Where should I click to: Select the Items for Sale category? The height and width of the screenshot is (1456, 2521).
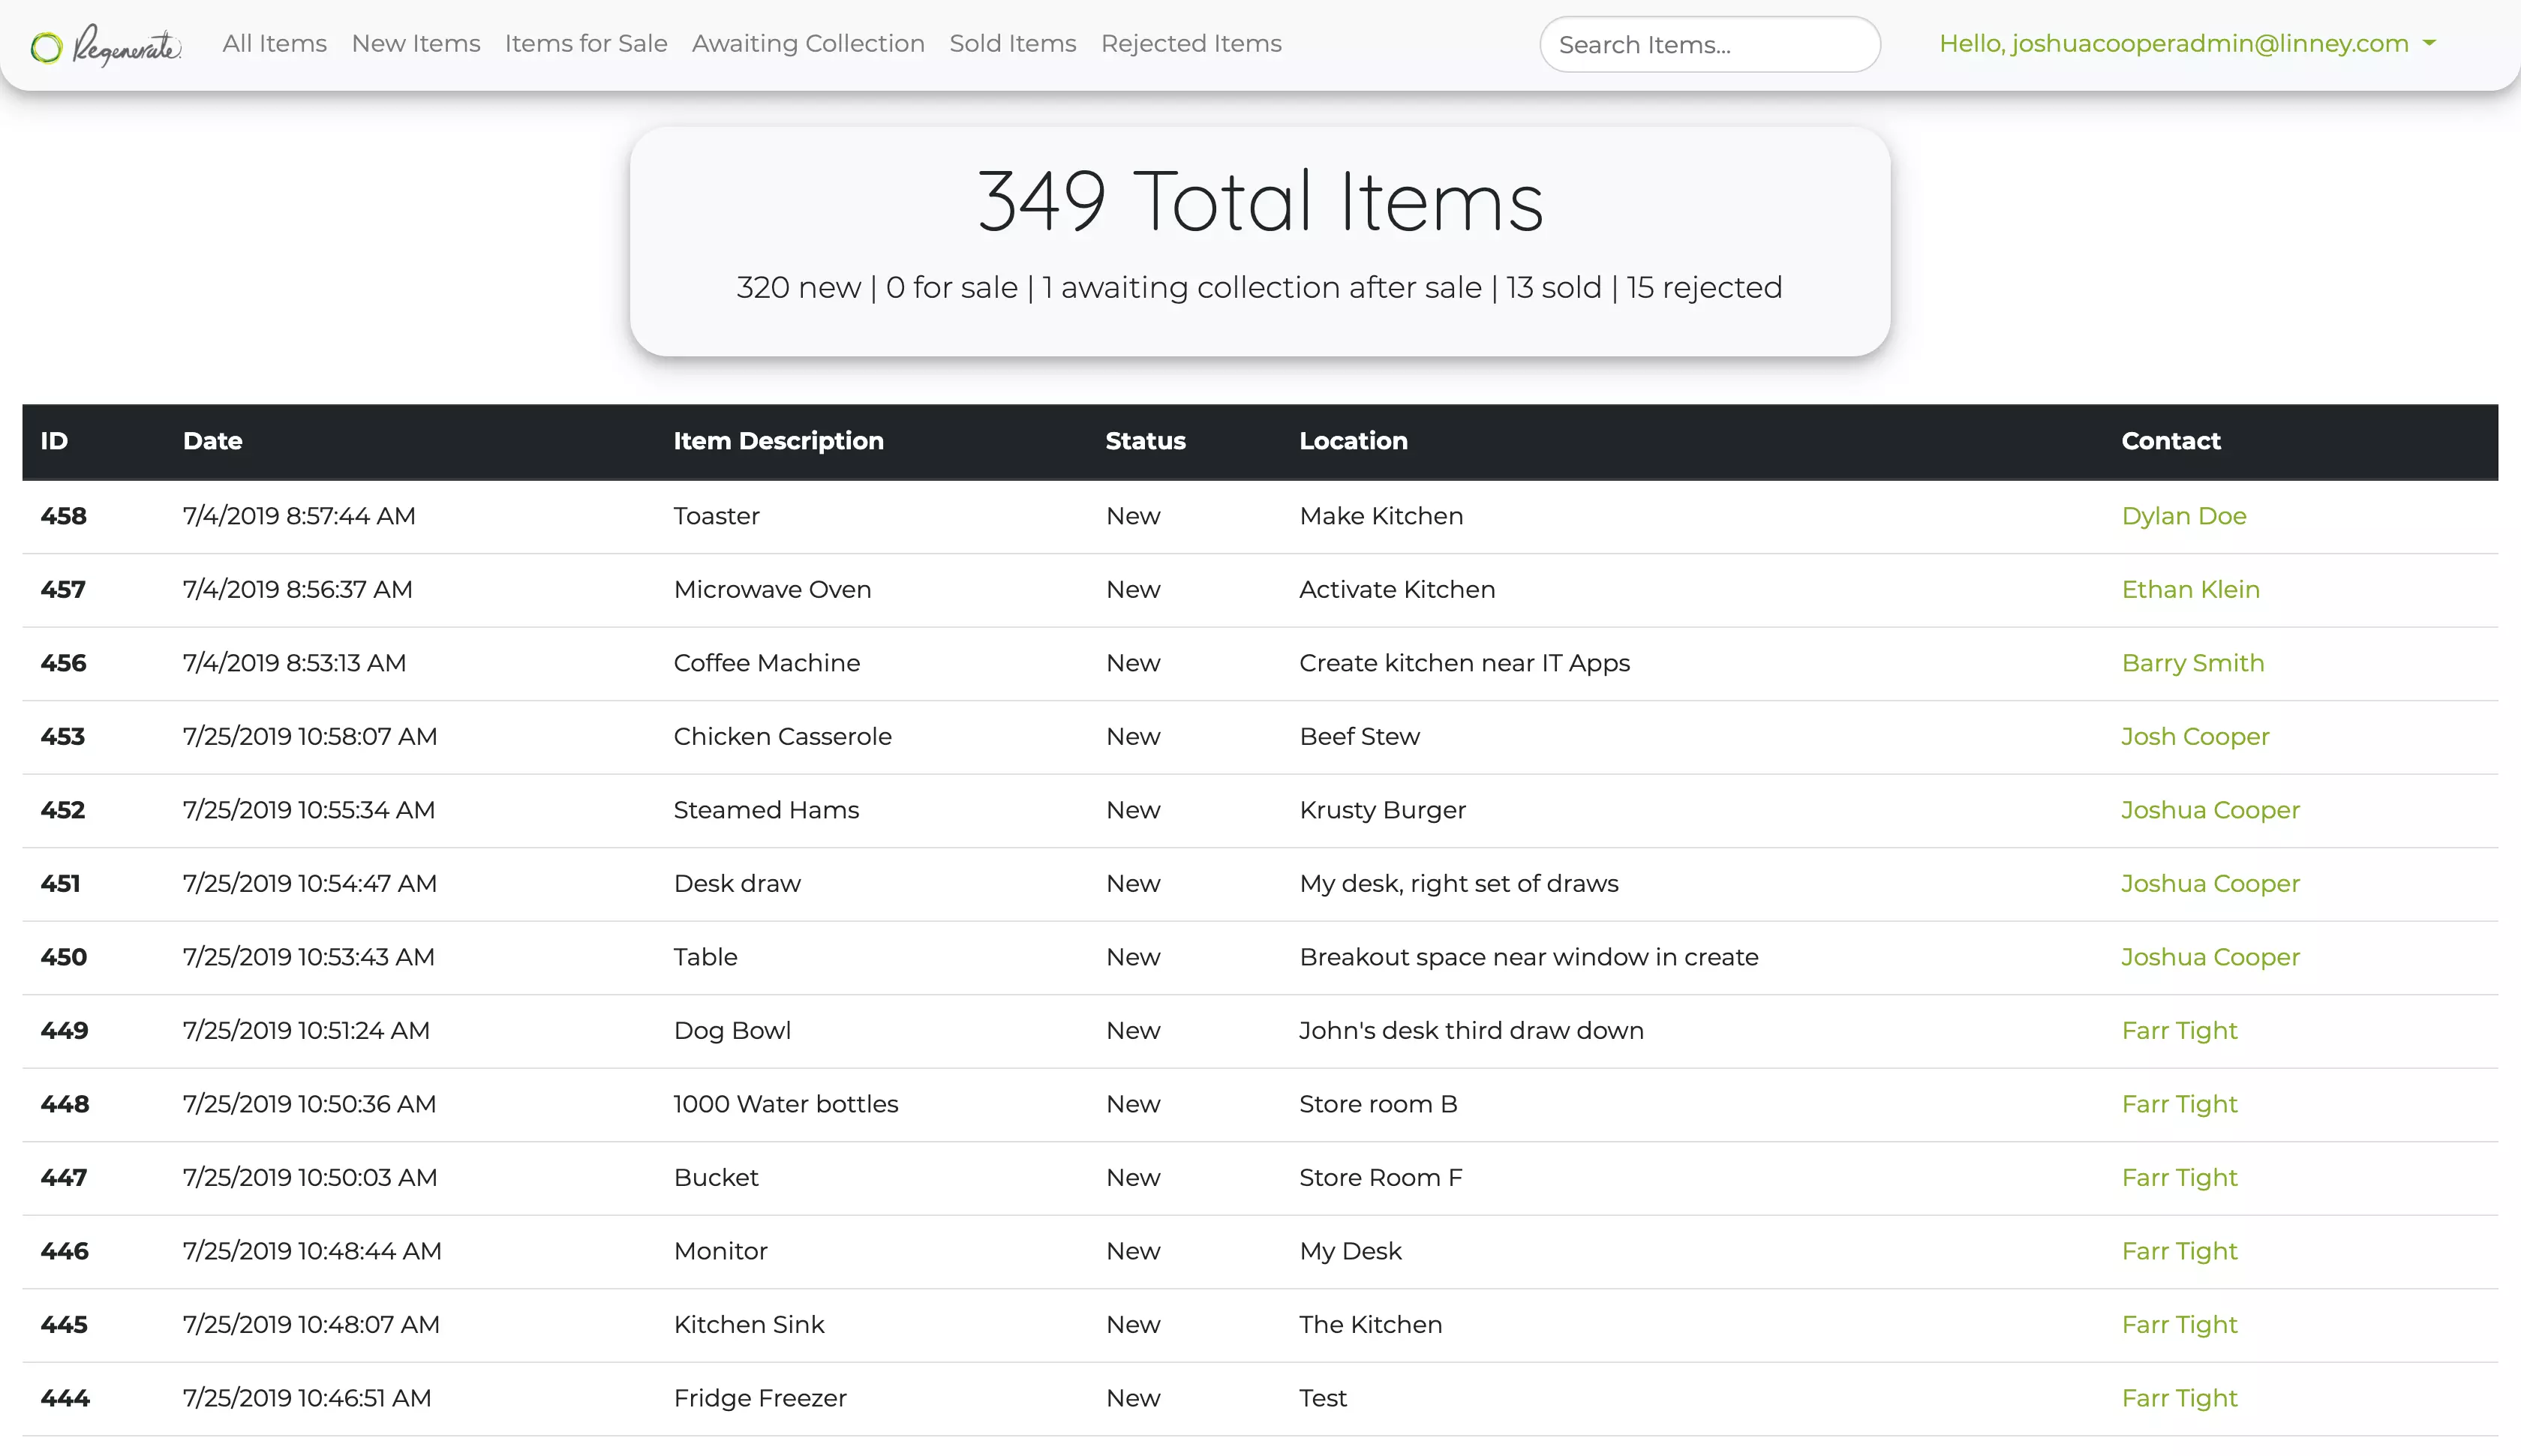tap(584, 44)
